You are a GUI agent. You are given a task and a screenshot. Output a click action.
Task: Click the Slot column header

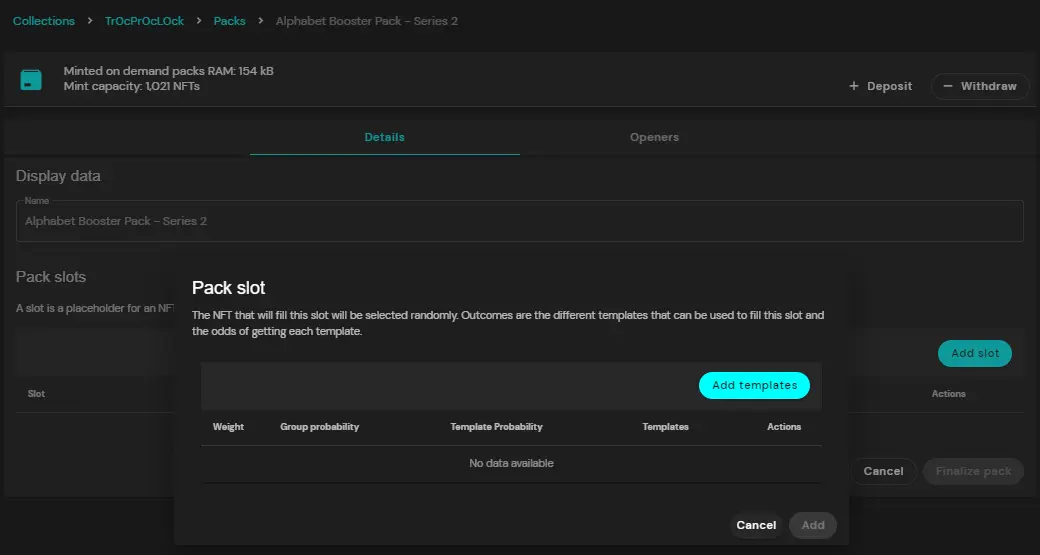[x=36, y=394]
